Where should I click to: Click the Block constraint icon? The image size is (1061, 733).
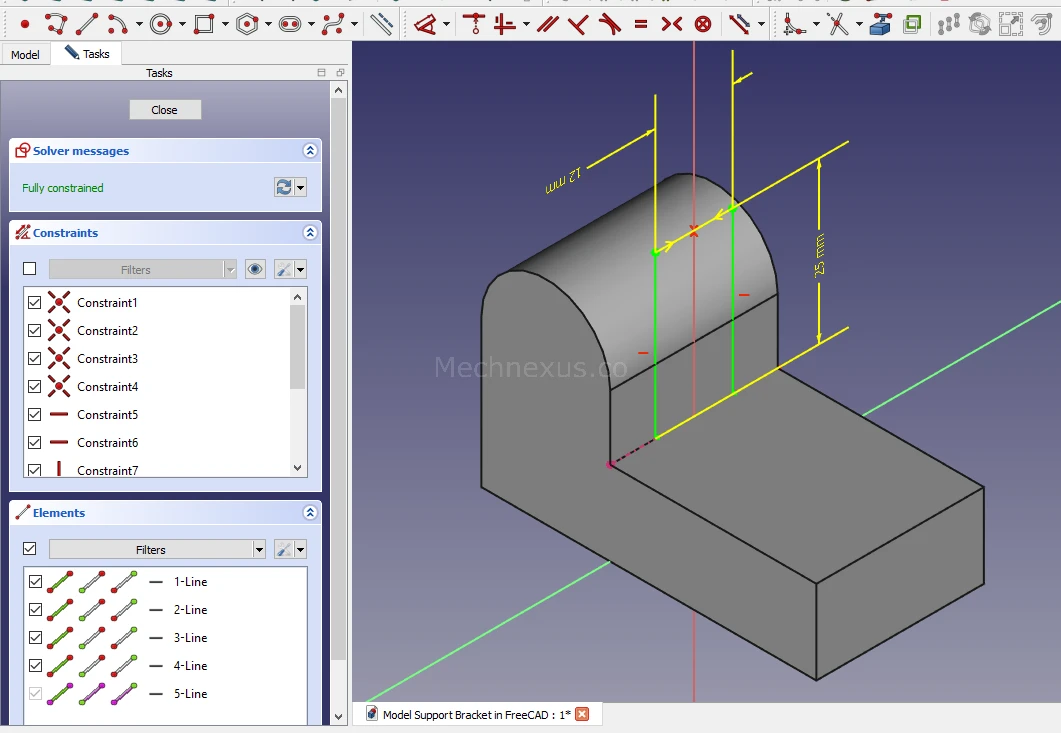click(x=703, y=23)
